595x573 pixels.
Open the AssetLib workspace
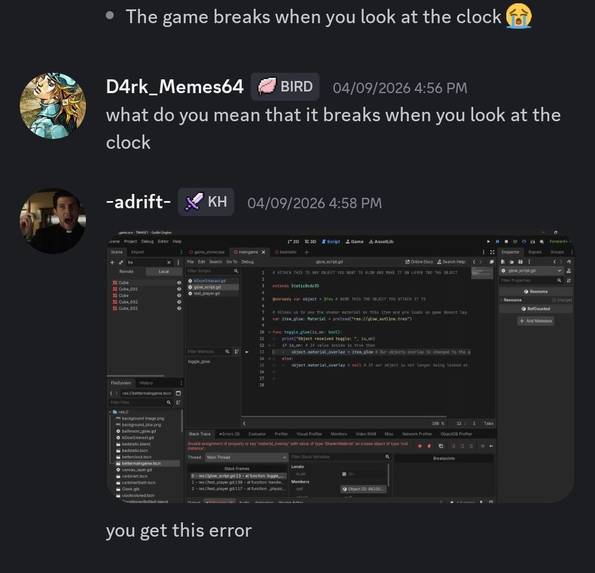point(381,241)
